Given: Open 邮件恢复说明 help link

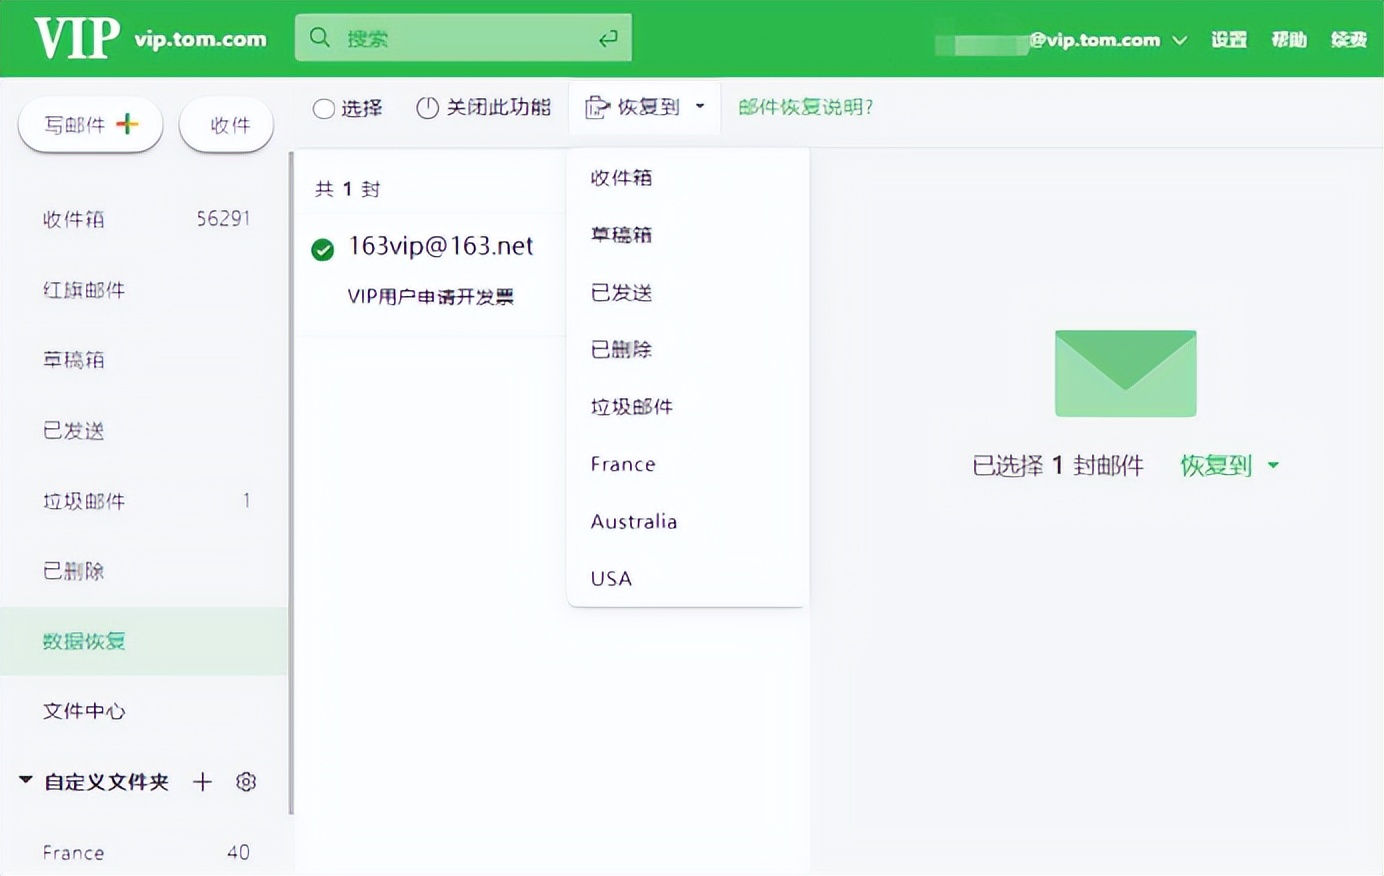Looking at the screenshot, I should [804, 107].
